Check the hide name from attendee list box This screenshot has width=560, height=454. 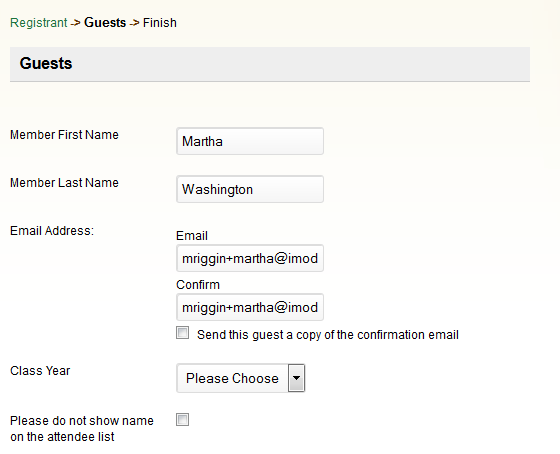[x=182, y=420]
